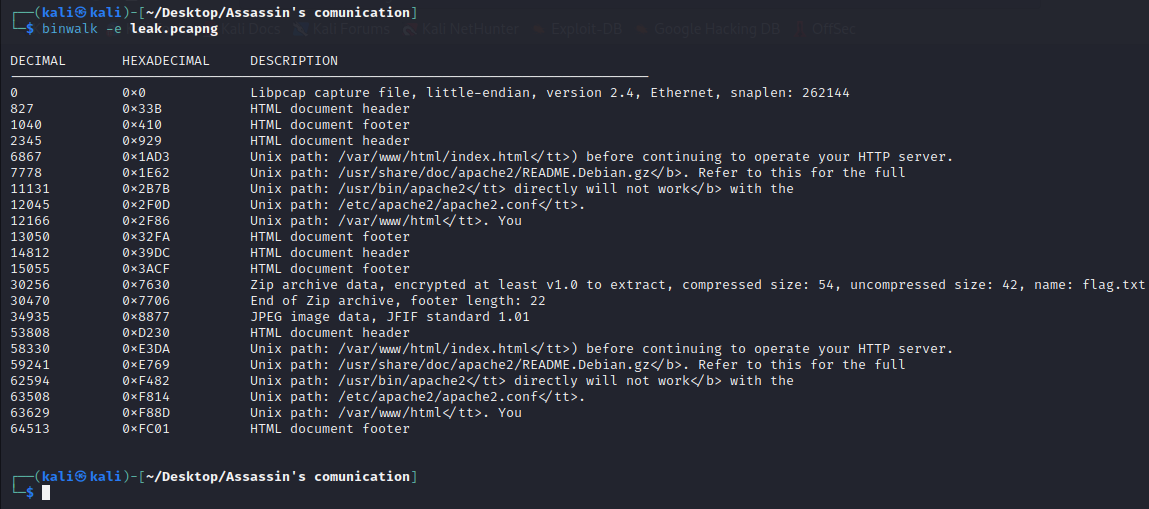1149x509 pixels.
Task: Click the terminal cursor at the empty prompt
Action: tap(46, 493)
